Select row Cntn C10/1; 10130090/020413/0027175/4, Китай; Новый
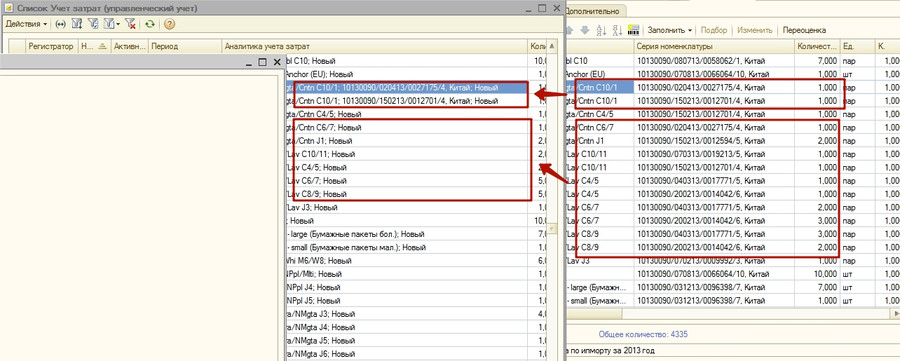Image resolution: width=900 pixels, height=361 pixels. pos(407,88)
